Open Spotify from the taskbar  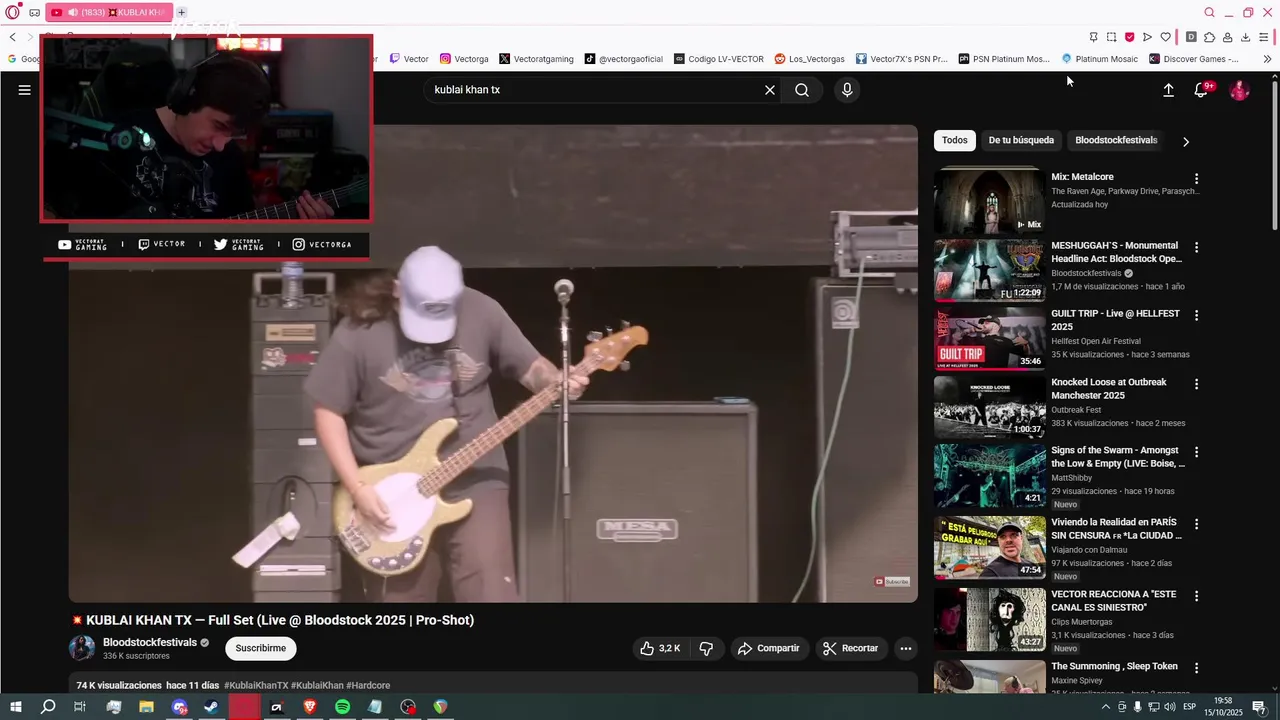(342, 707)
